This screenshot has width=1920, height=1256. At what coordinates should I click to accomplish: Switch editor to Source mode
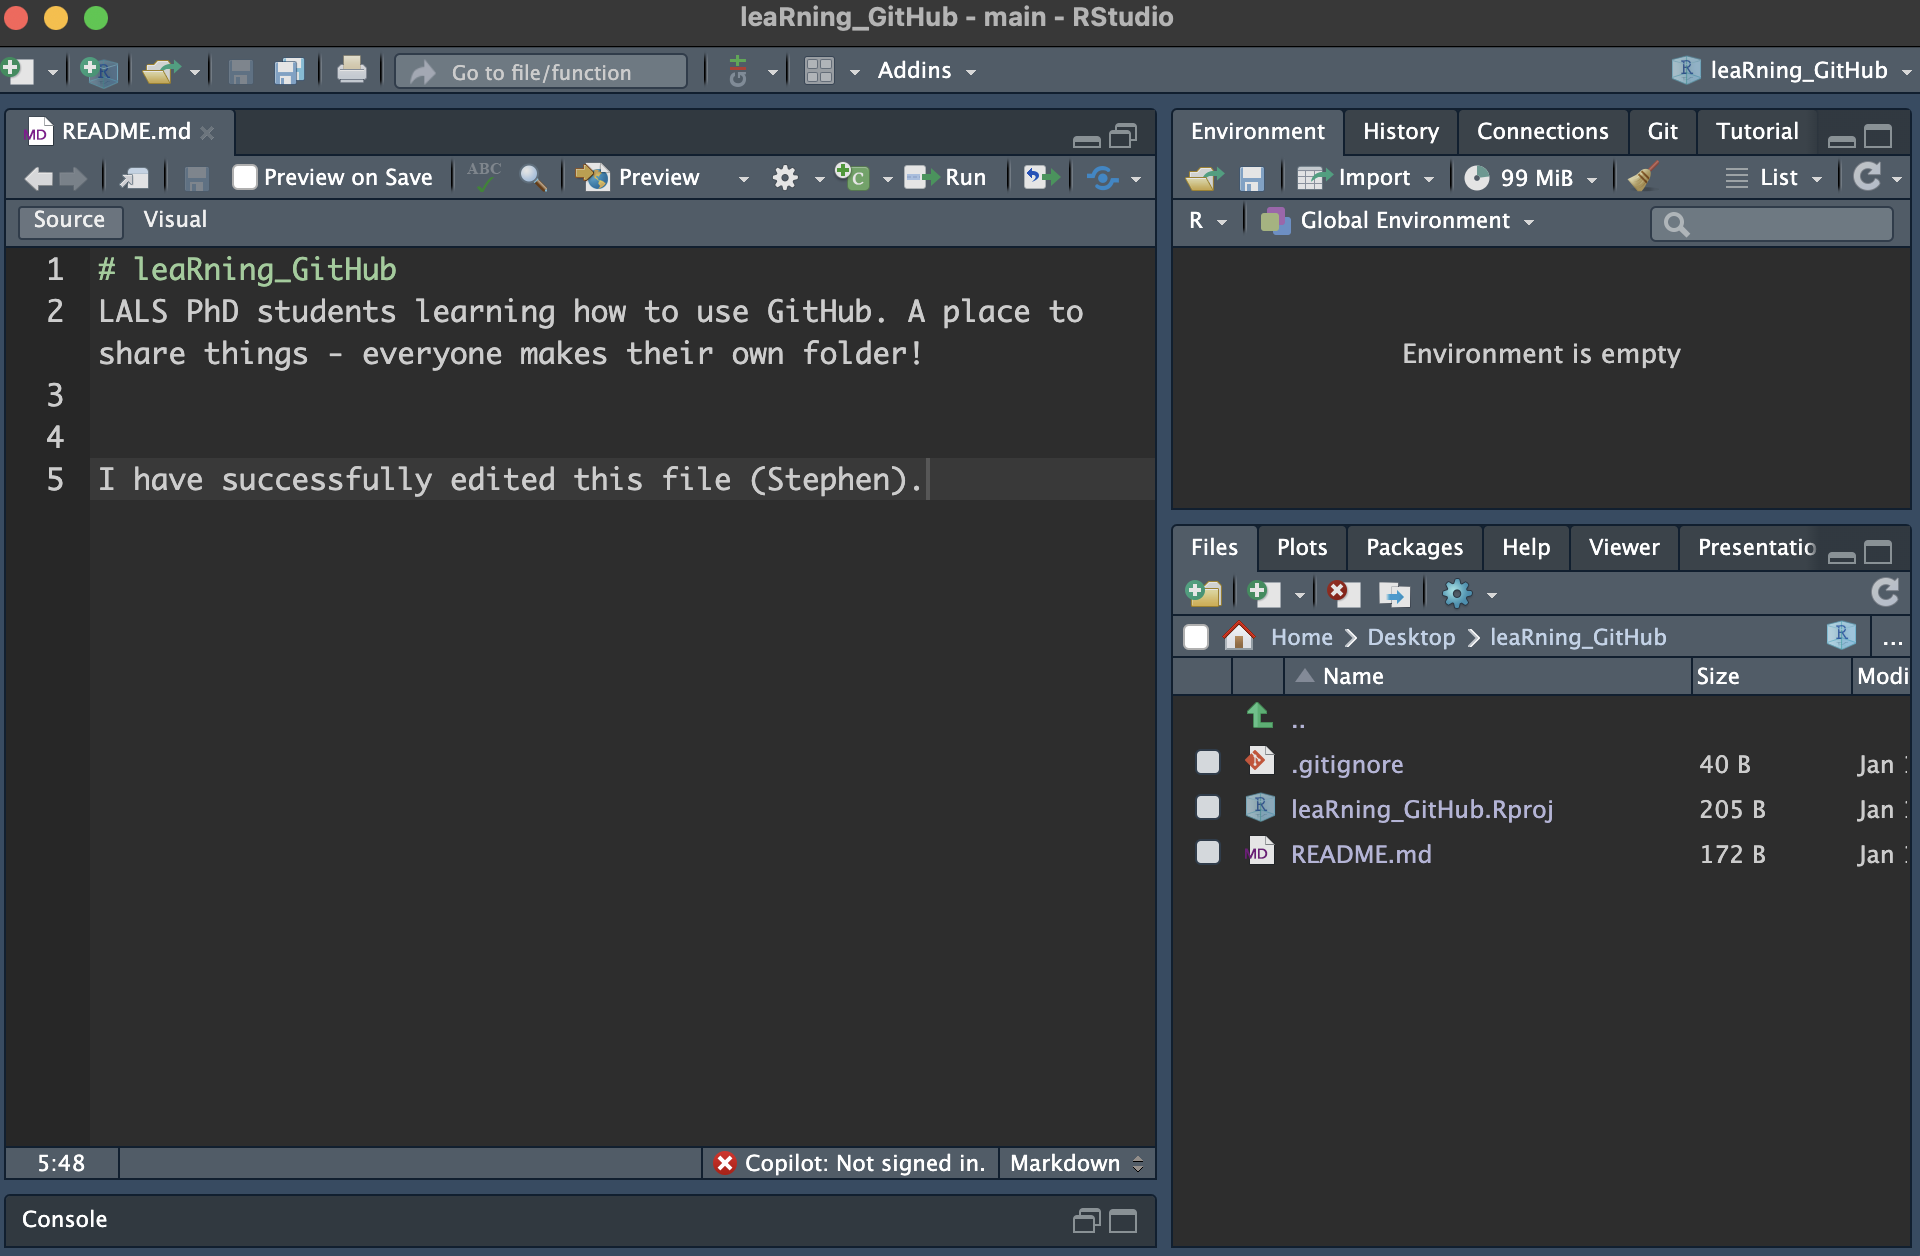(69, 220)
